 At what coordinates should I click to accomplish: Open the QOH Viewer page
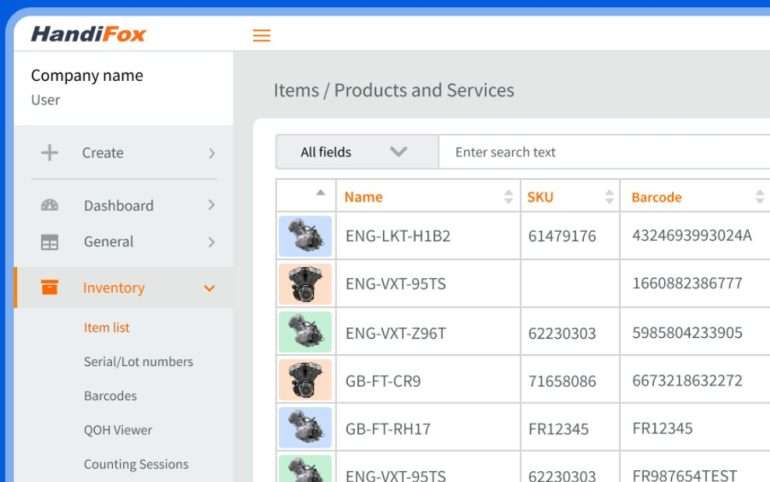click(118, 430)
